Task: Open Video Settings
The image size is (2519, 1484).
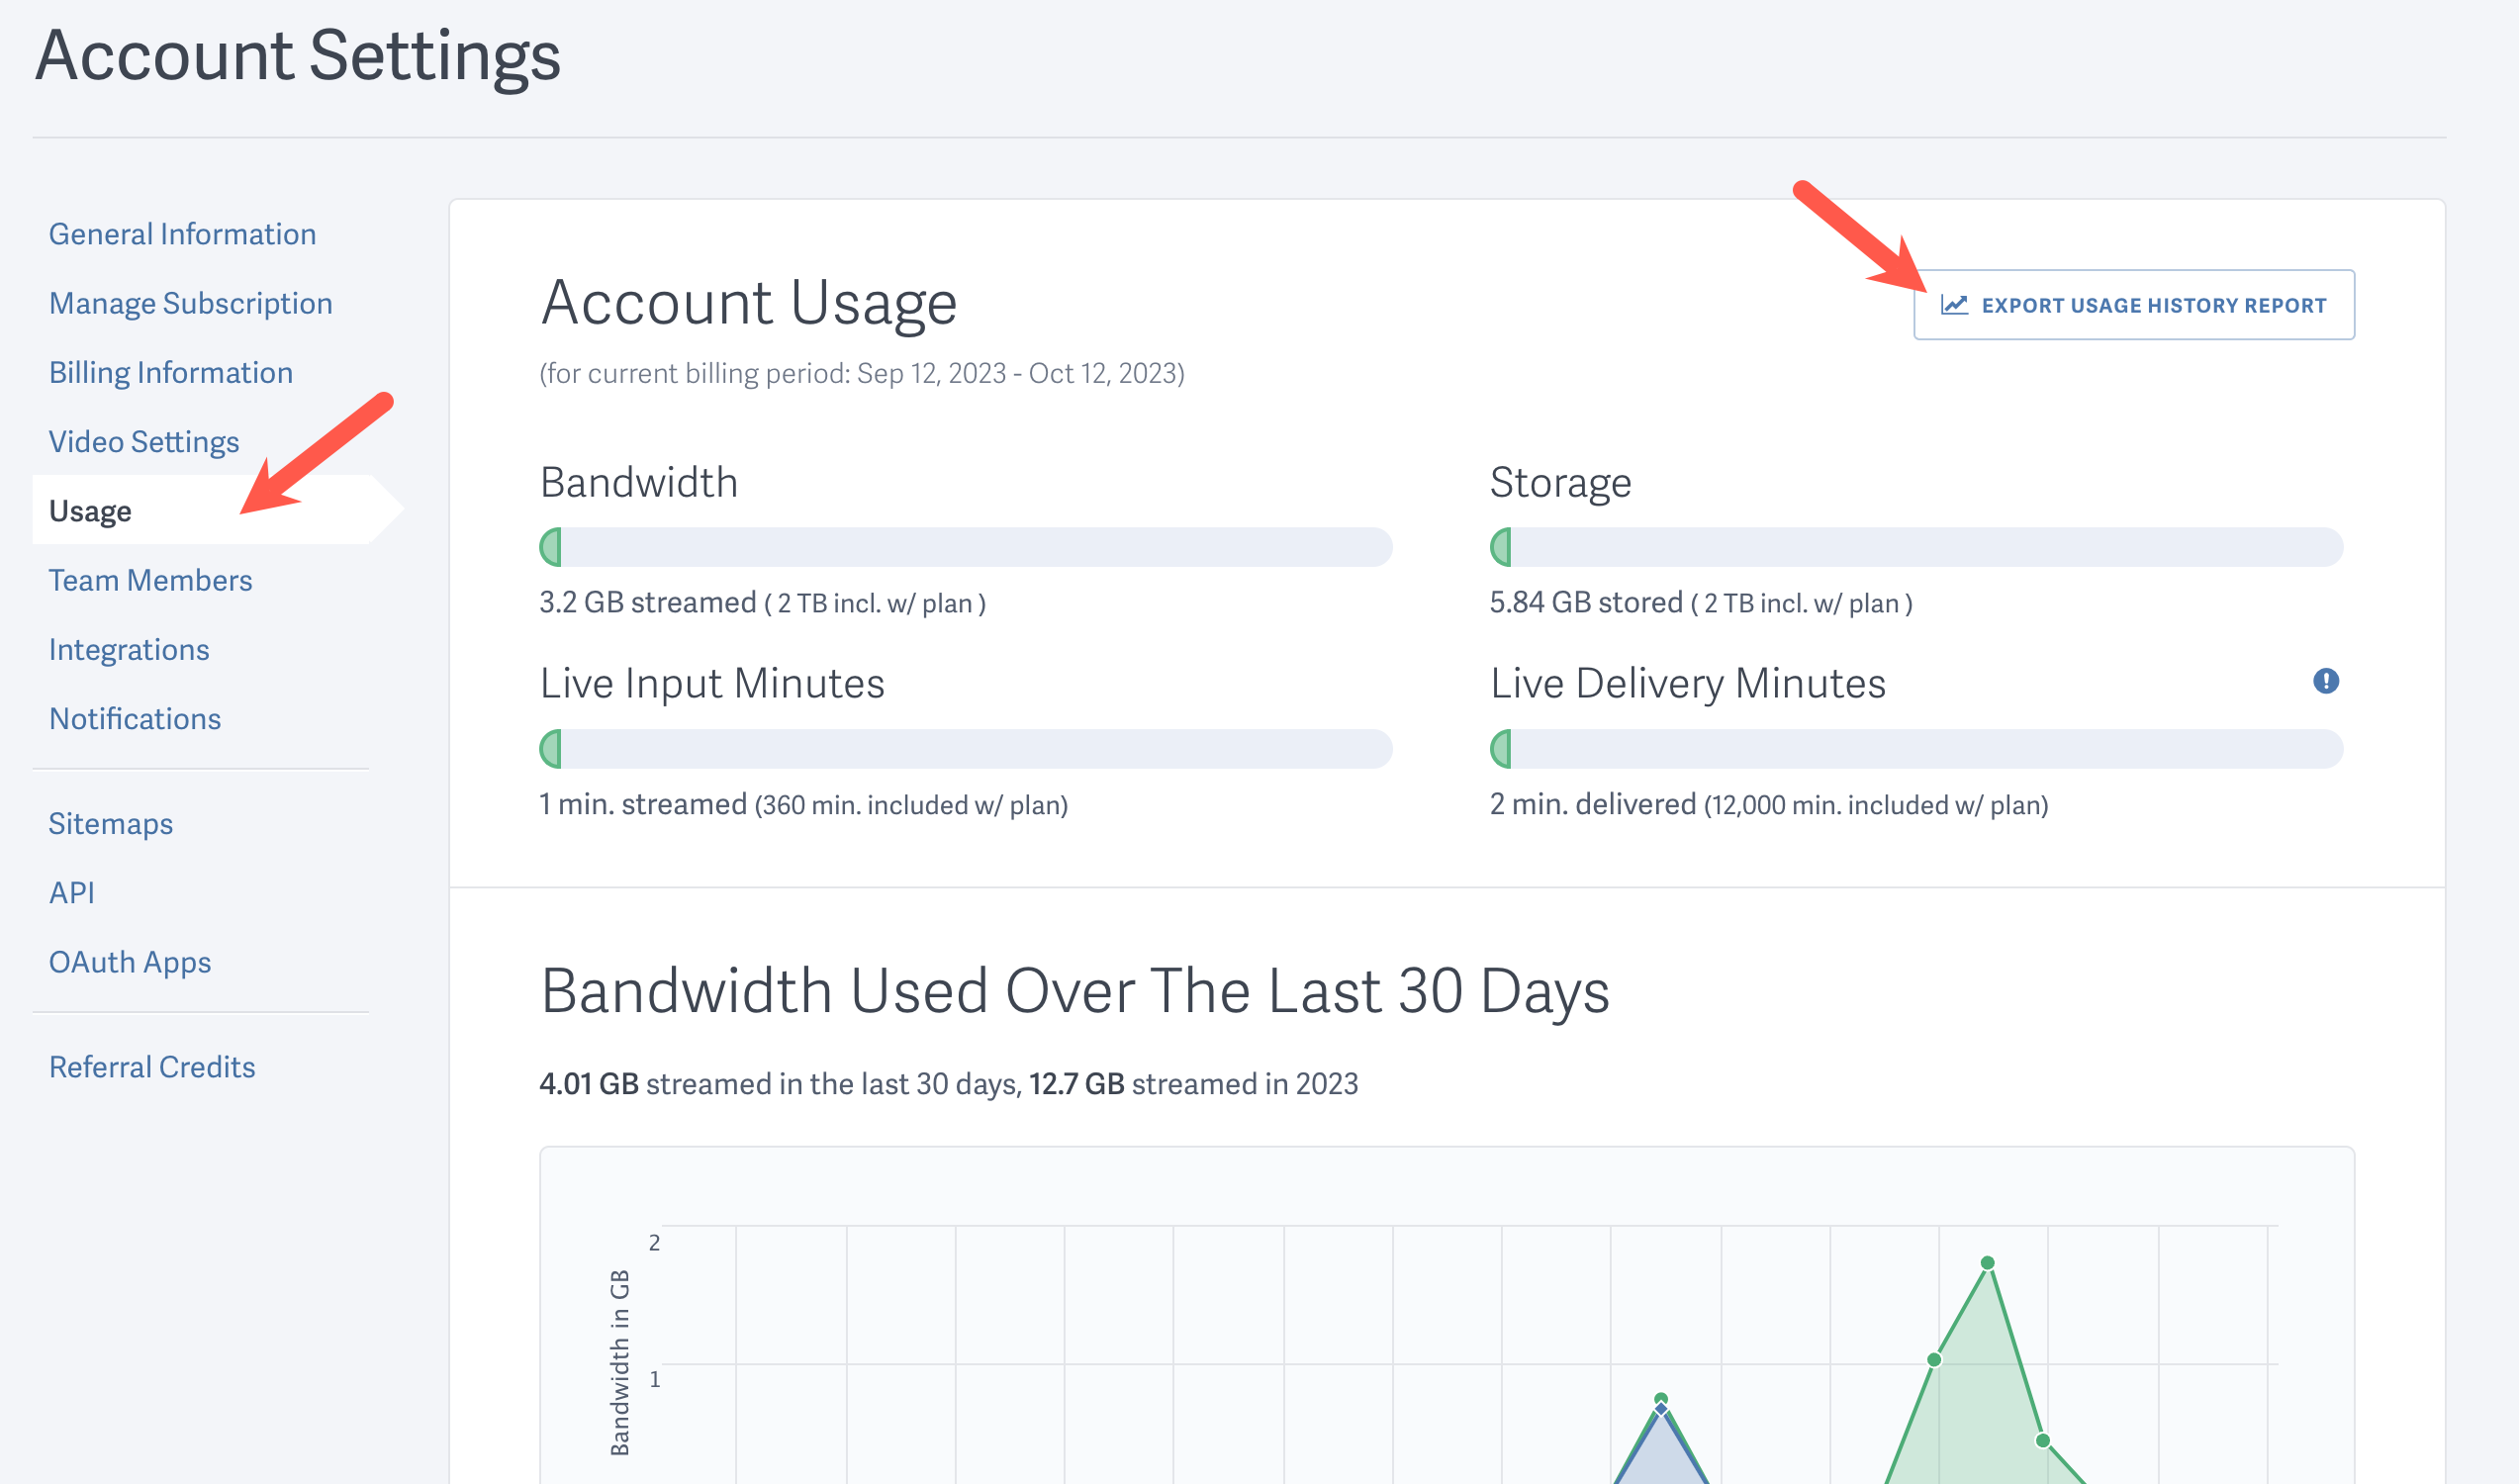Action: (143, 441)
